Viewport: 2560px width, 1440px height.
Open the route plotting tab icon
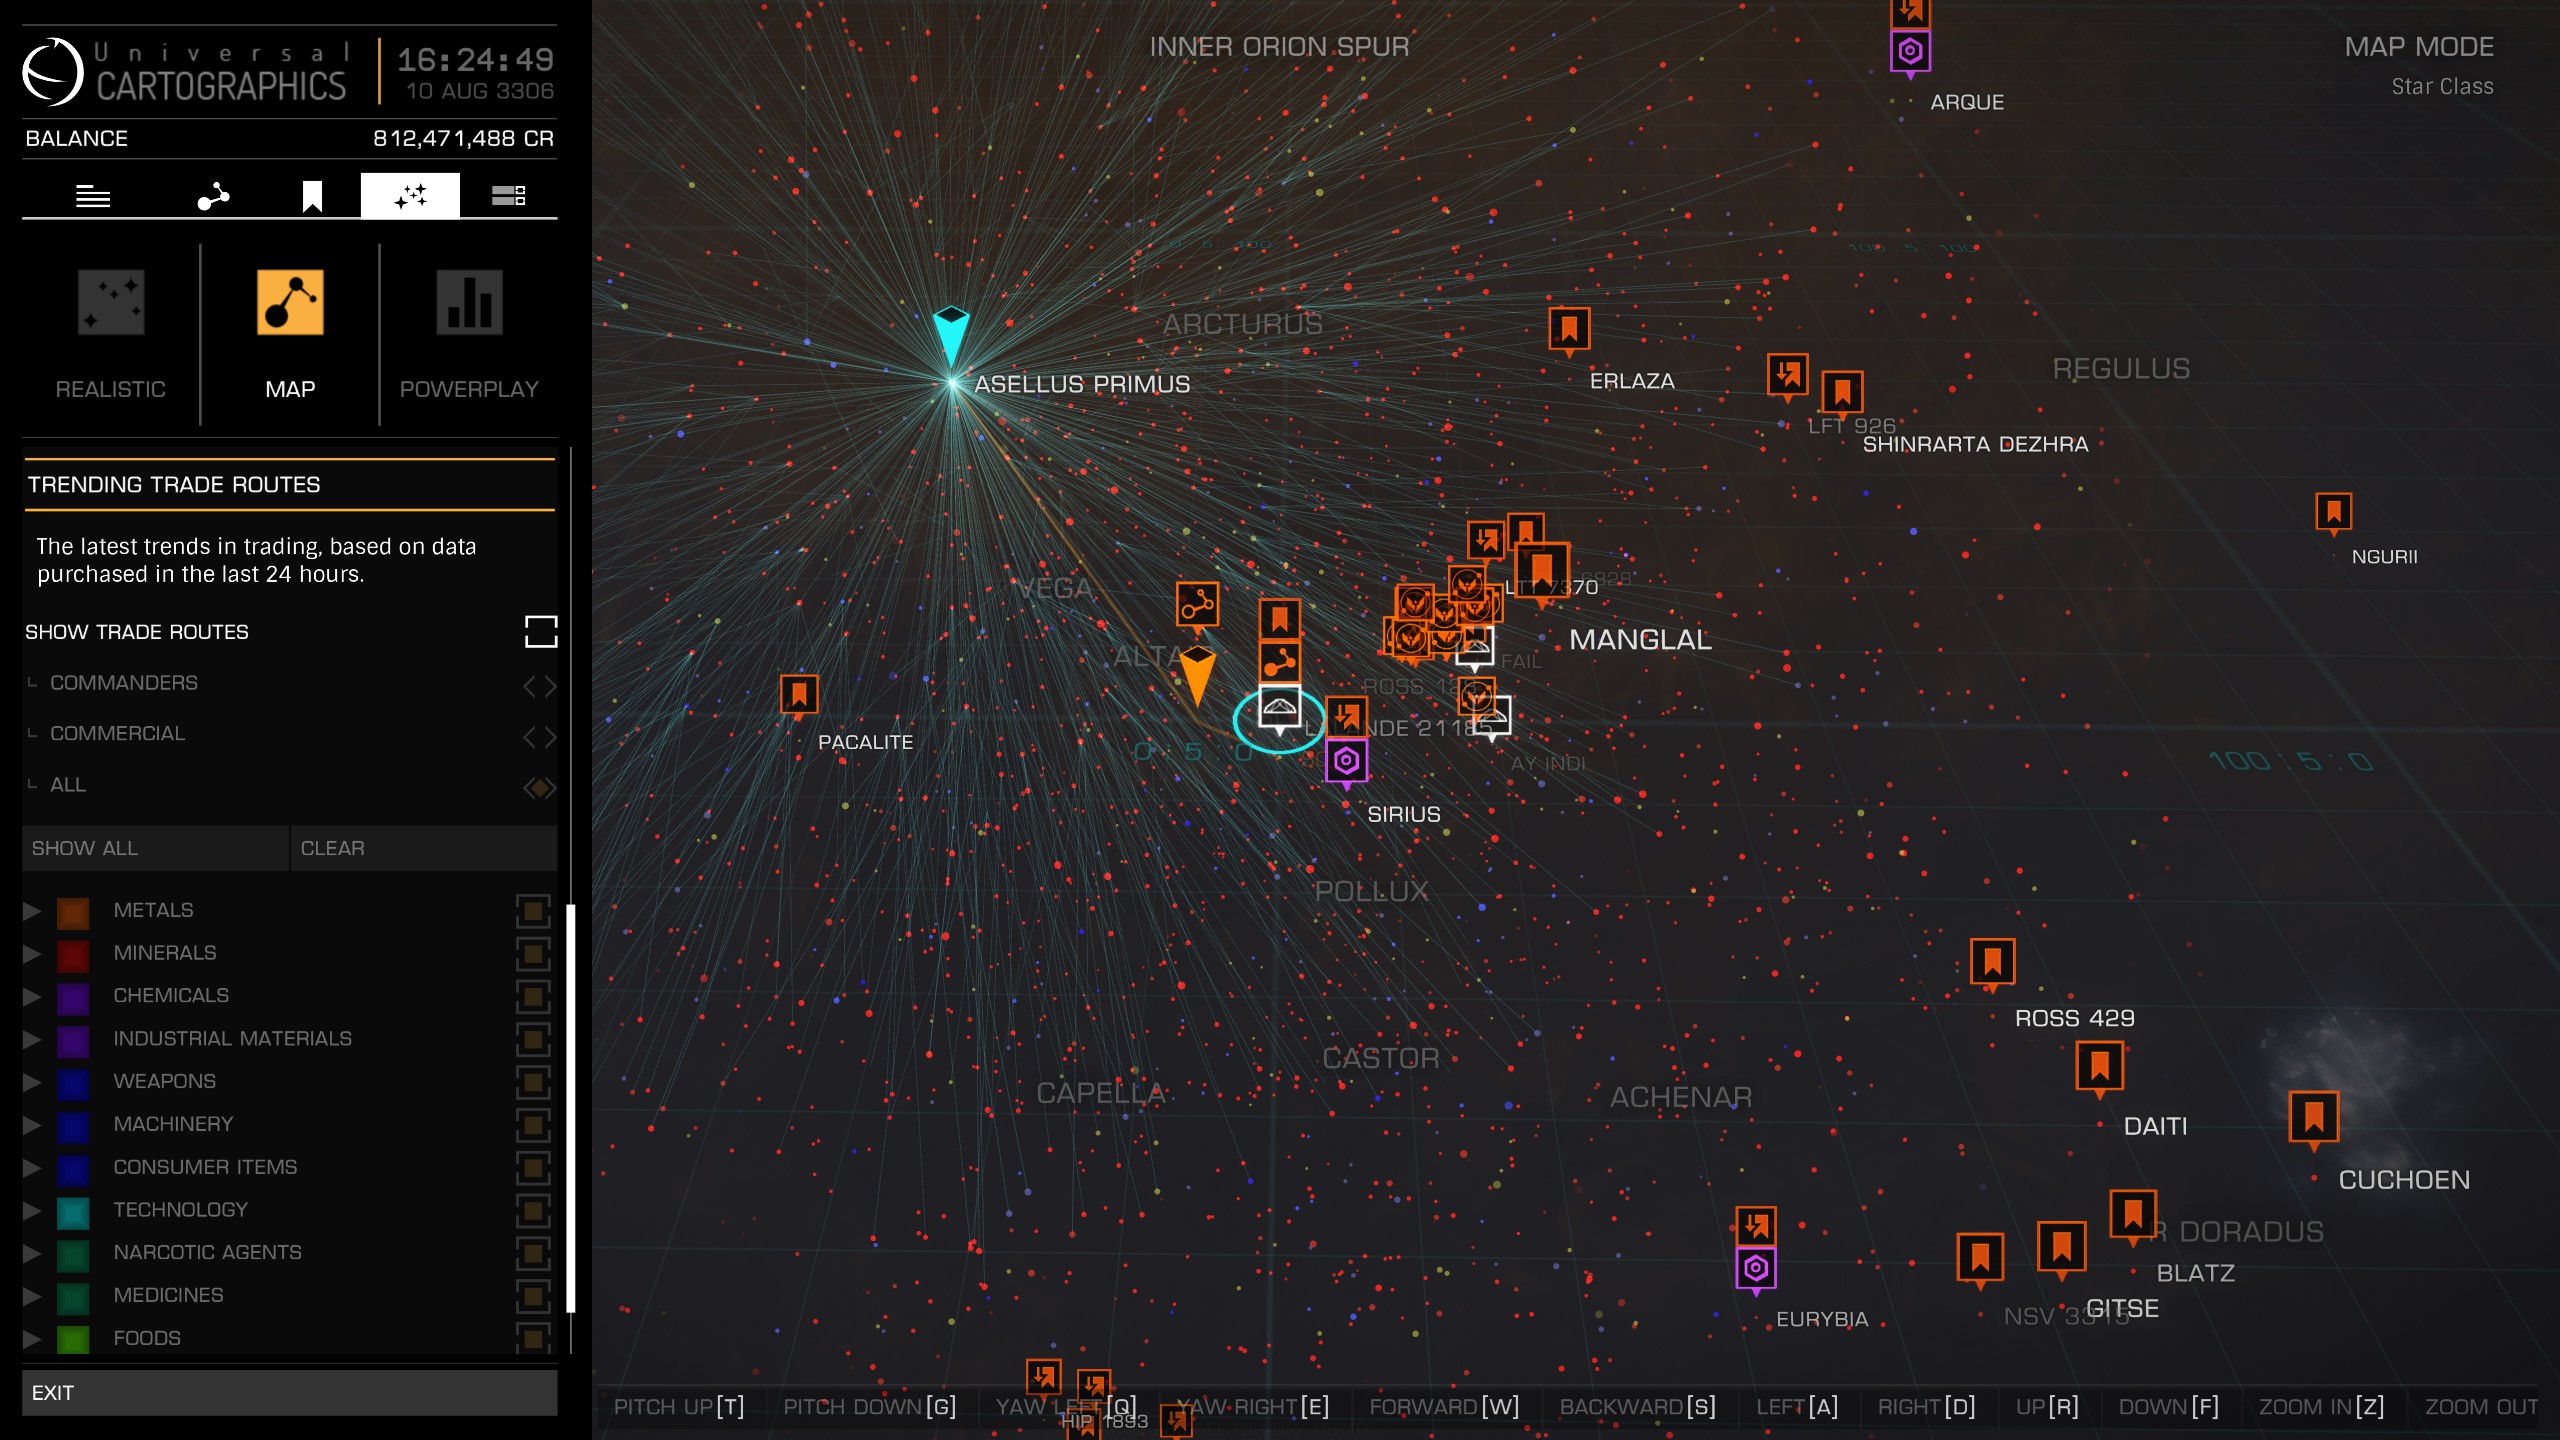pyautogui.click(x=213, y=196)
